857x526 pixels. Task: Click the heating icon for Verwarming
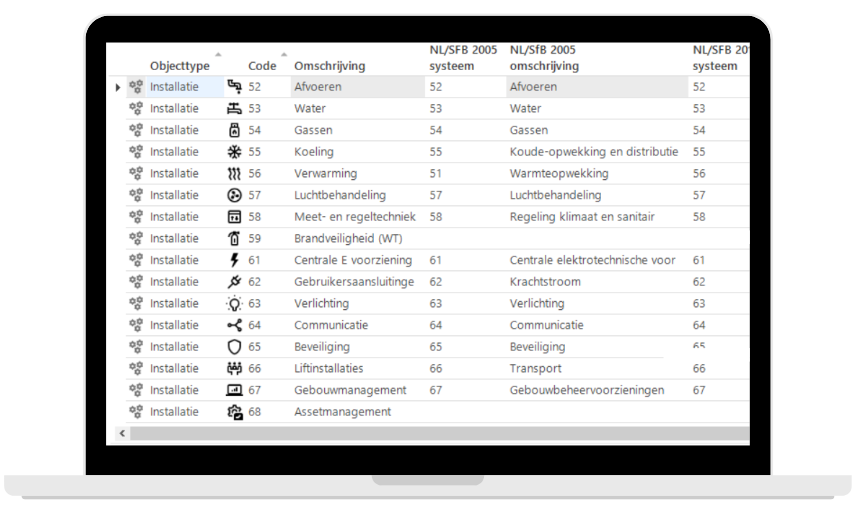[235, 174]
